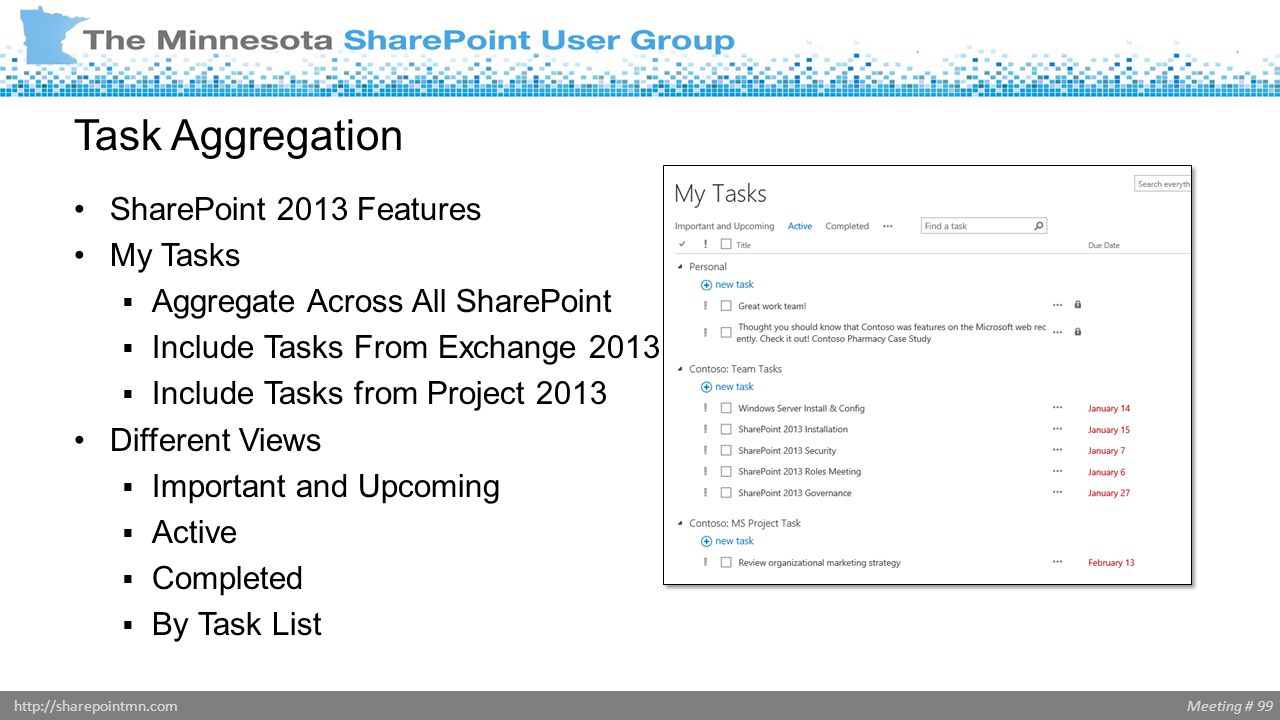Switch to Important and Upcoming view
The width and height of the screenshot is (1280, 720).
[x=724, y=226]
